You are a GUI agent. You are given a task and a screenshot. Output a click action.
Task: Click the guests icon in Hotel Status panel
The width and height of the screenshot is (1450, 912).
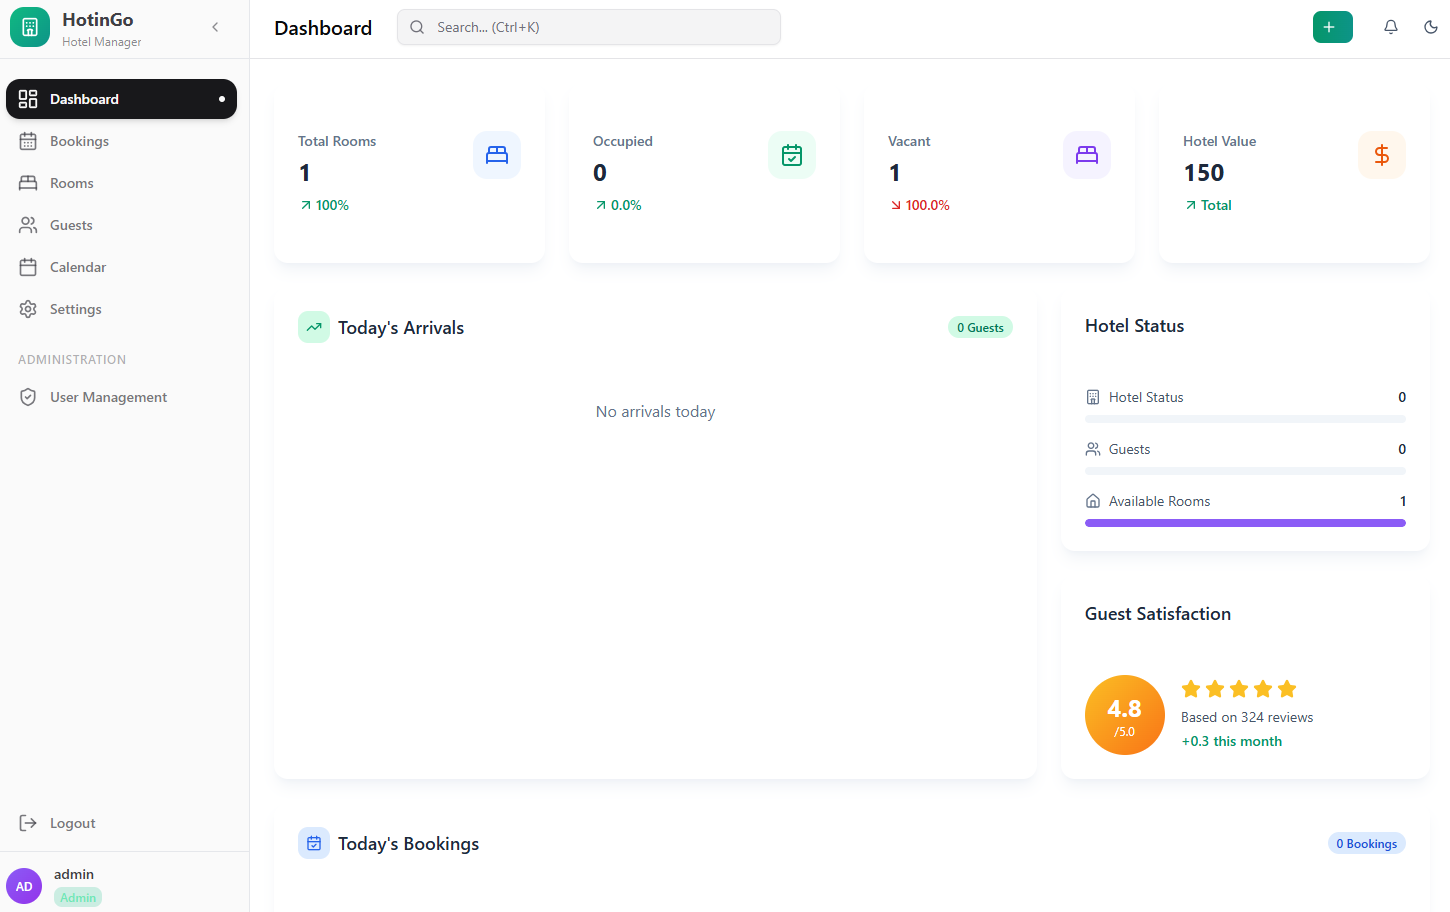pos(1092,449)
